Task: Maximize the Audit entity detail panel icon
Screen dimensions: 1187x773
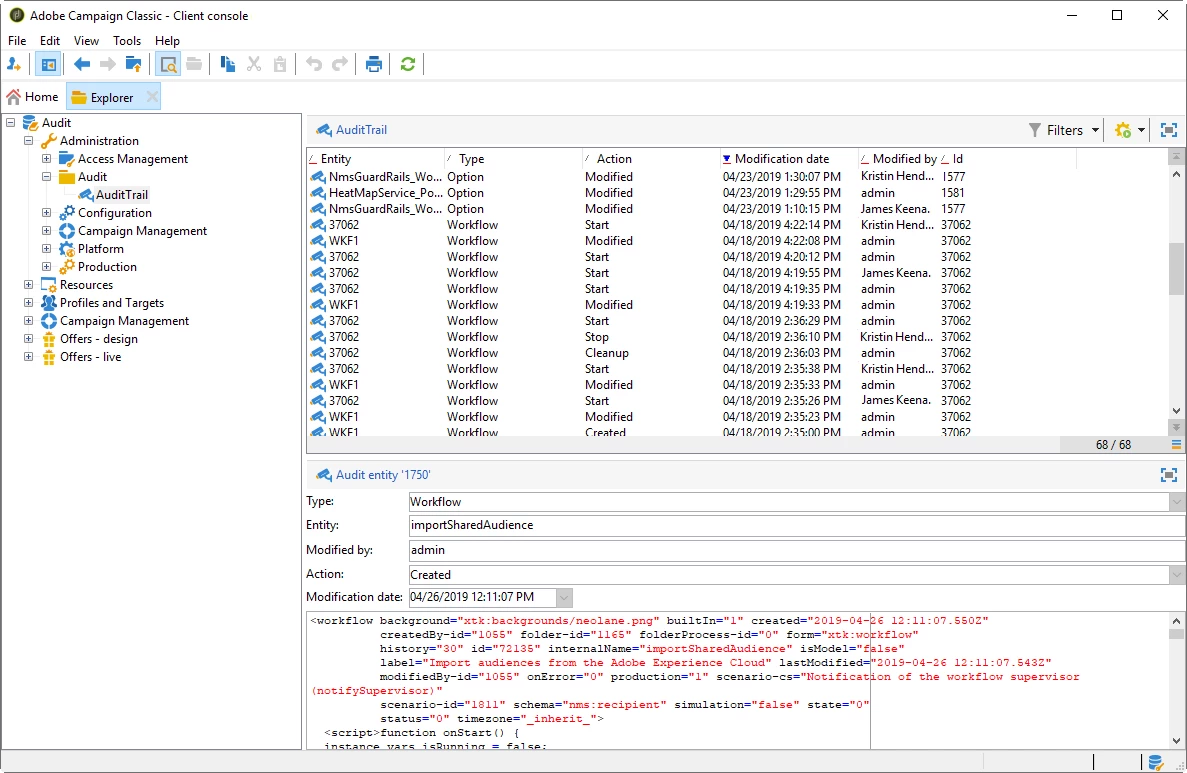Action: tap(1169, 475)
